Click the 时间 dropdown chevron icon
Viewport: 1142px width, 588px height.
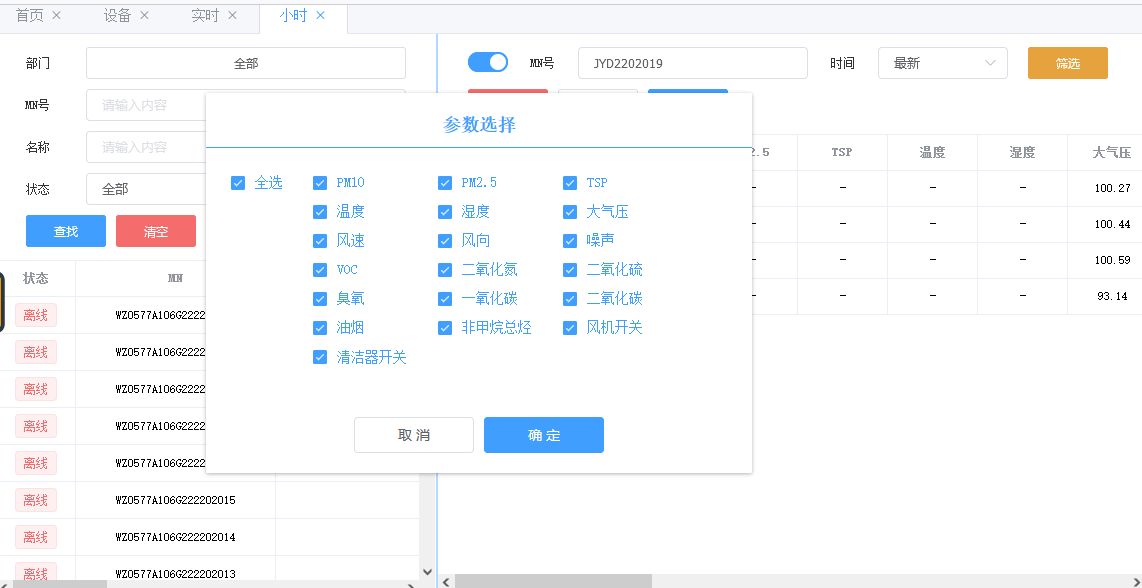(990, 63)
